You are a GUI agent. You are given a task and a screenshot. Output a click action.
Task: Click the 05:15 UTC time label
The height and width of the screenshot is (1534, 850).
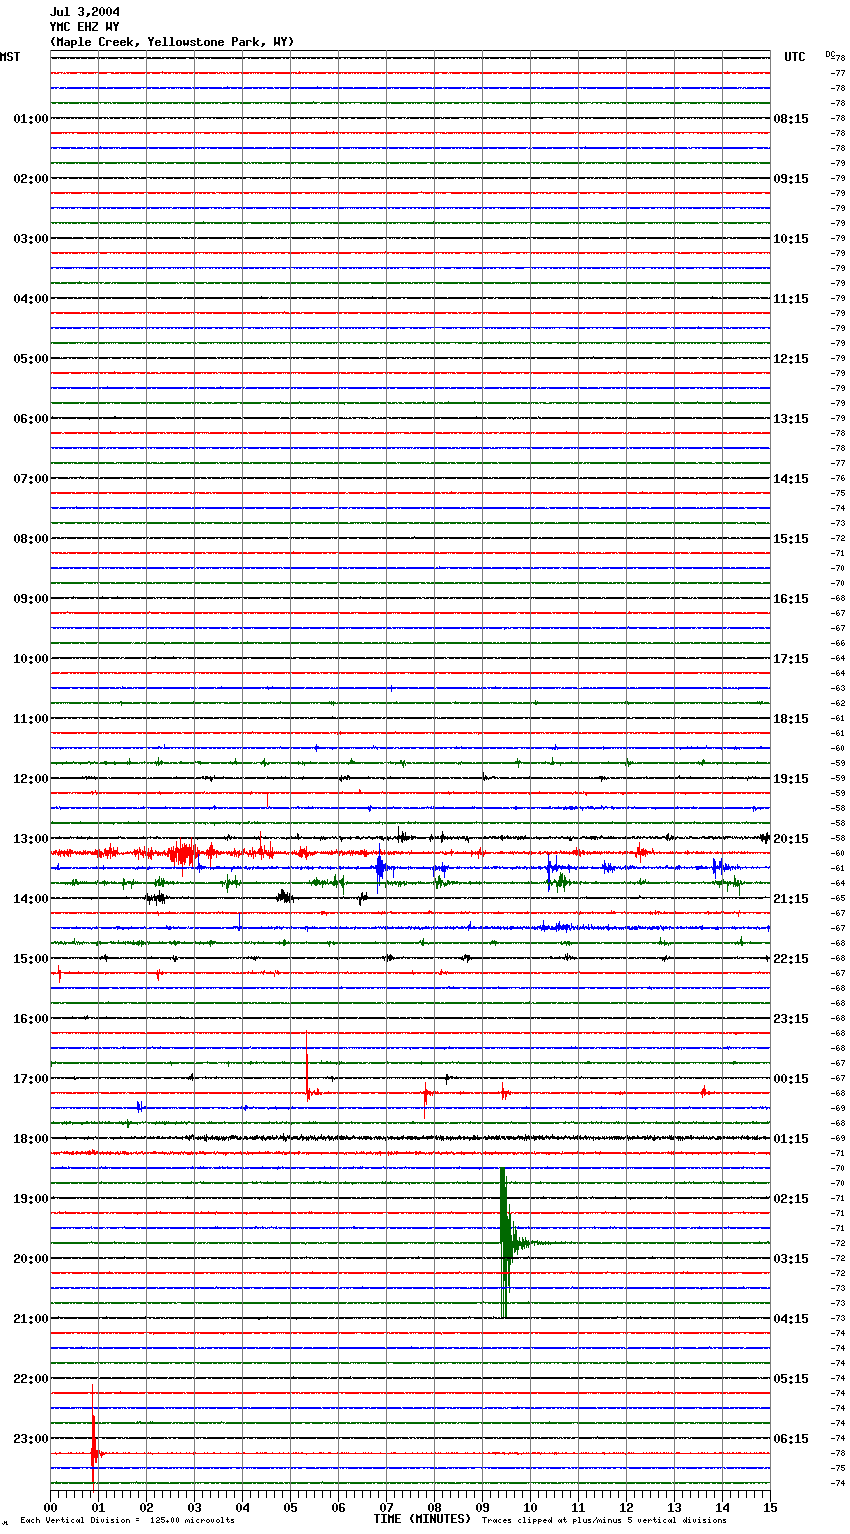(x=791, y=1379)
